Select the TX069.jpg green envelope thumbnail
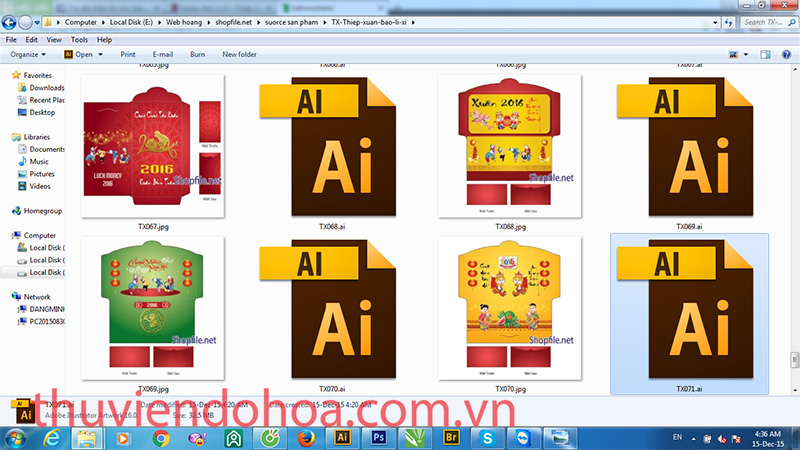This screenshot has height=450, width=800. [153, 309]
